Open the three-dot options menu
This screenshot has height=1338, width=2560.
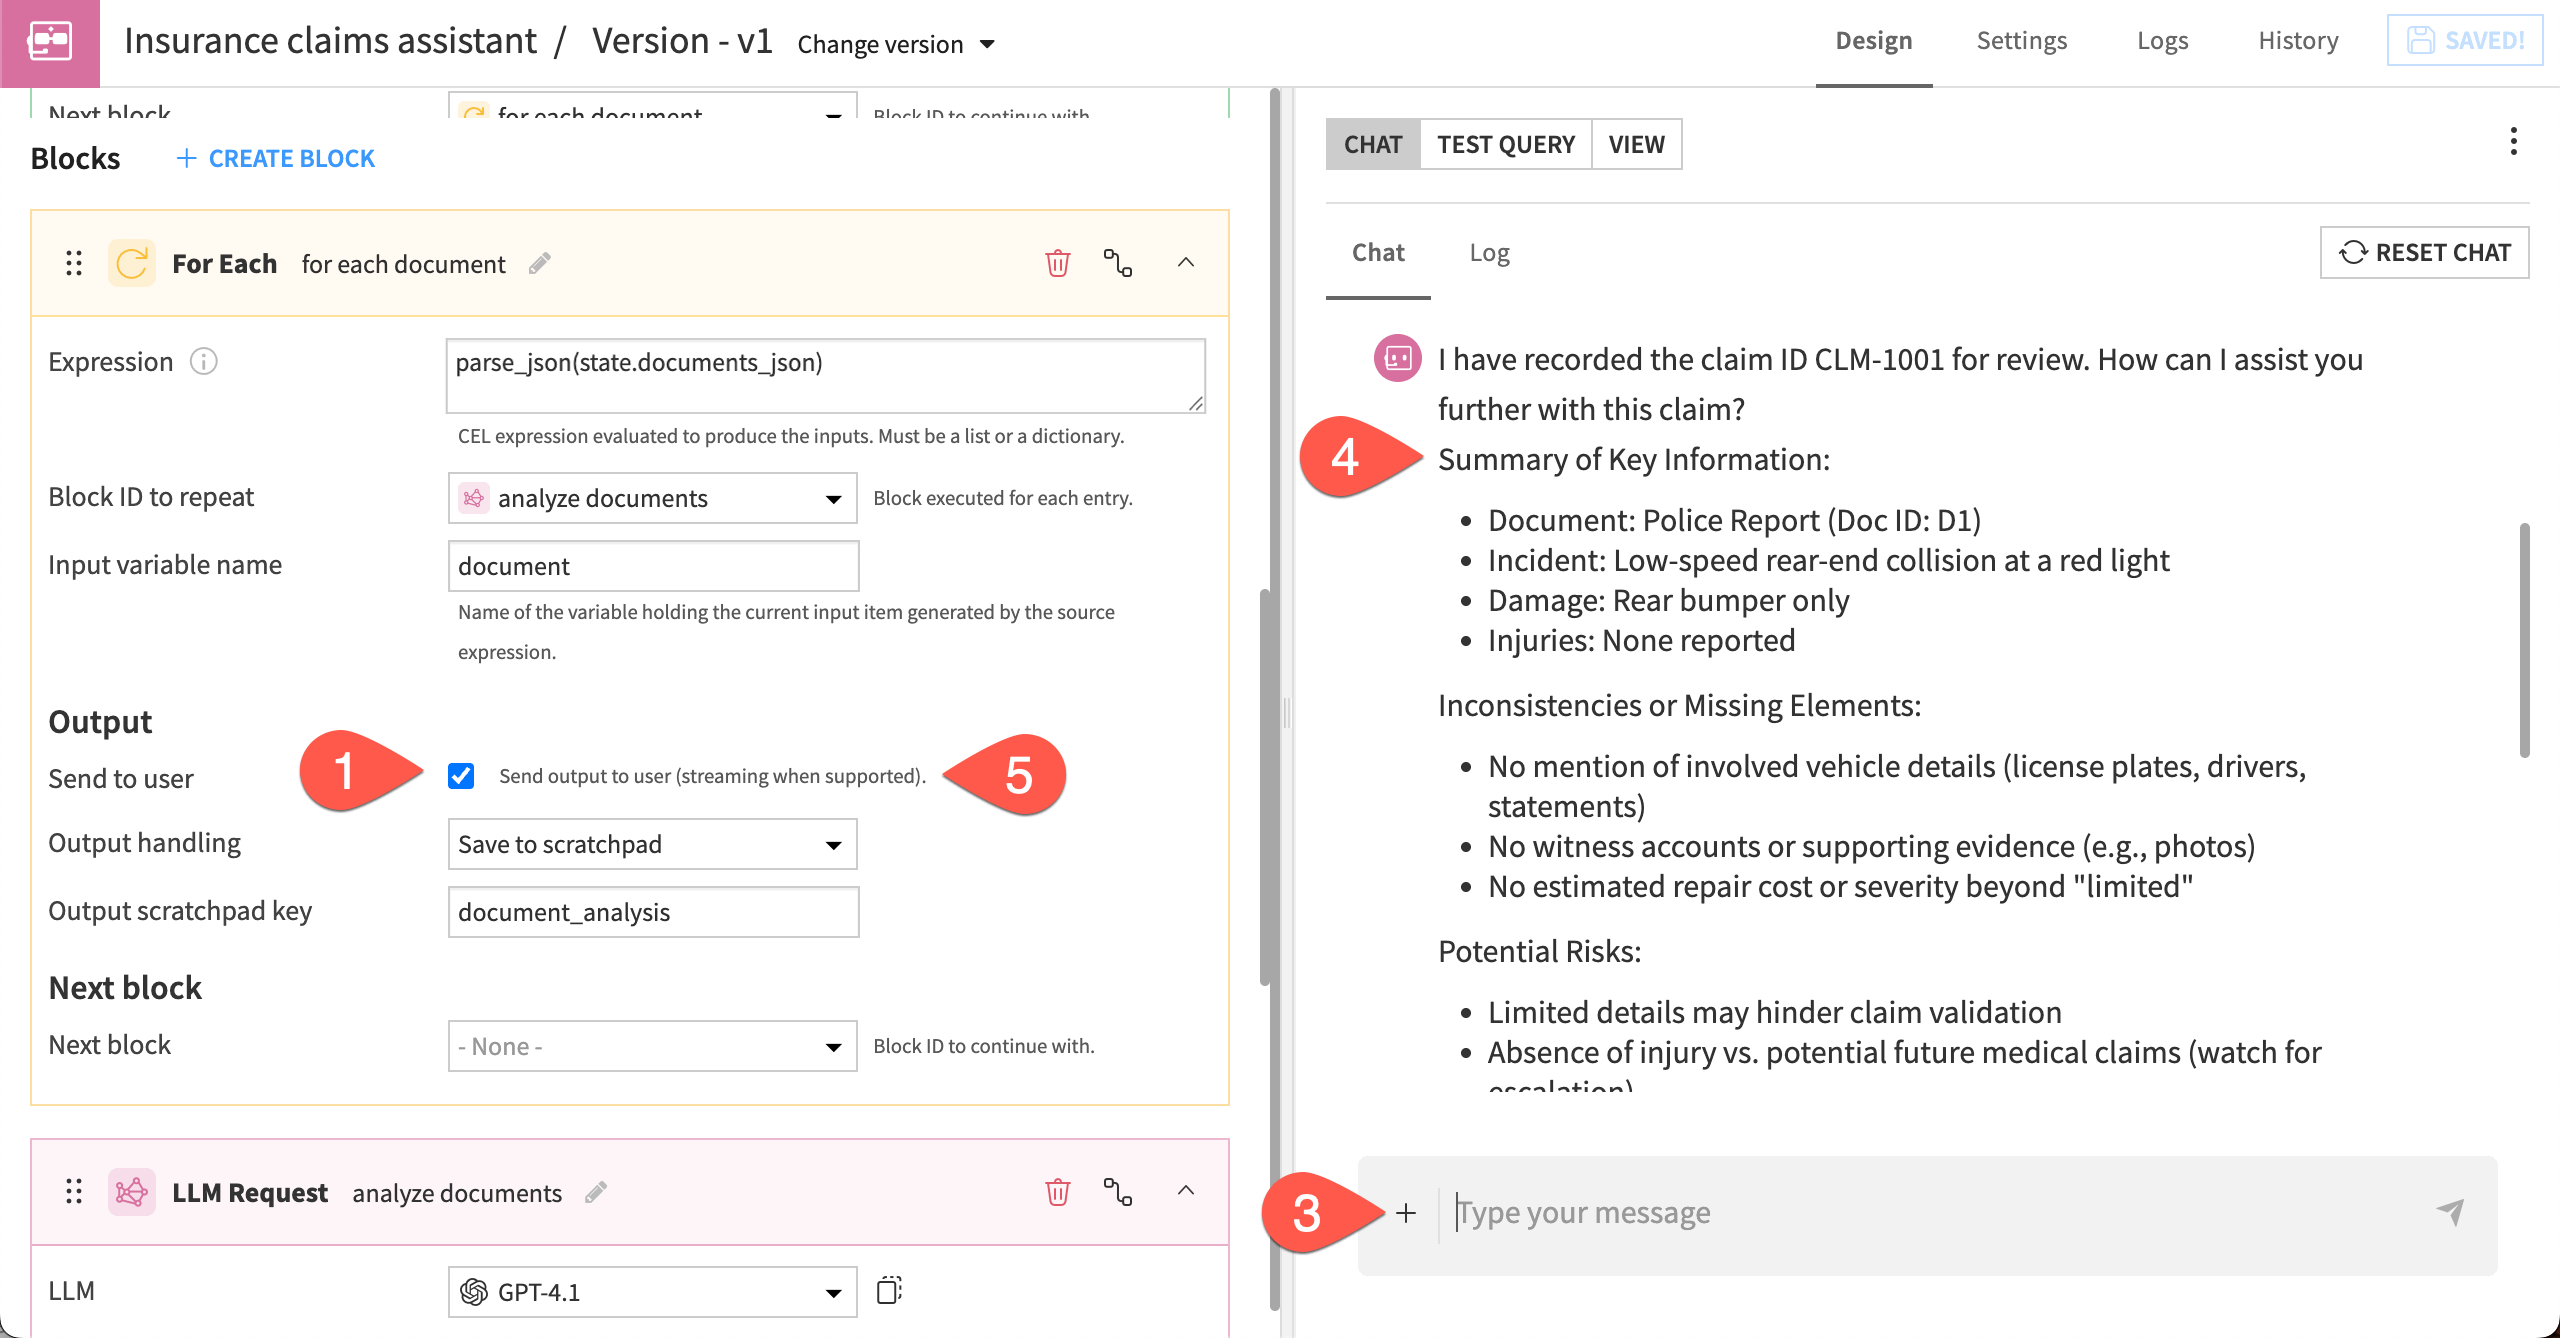[x=2513, y=143]
